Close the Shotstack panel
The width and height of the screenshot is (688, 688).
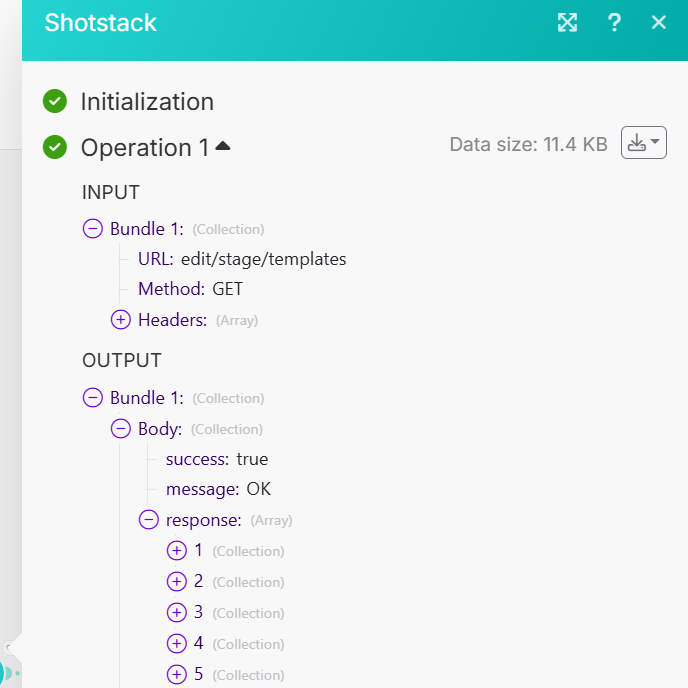point(659,22)
